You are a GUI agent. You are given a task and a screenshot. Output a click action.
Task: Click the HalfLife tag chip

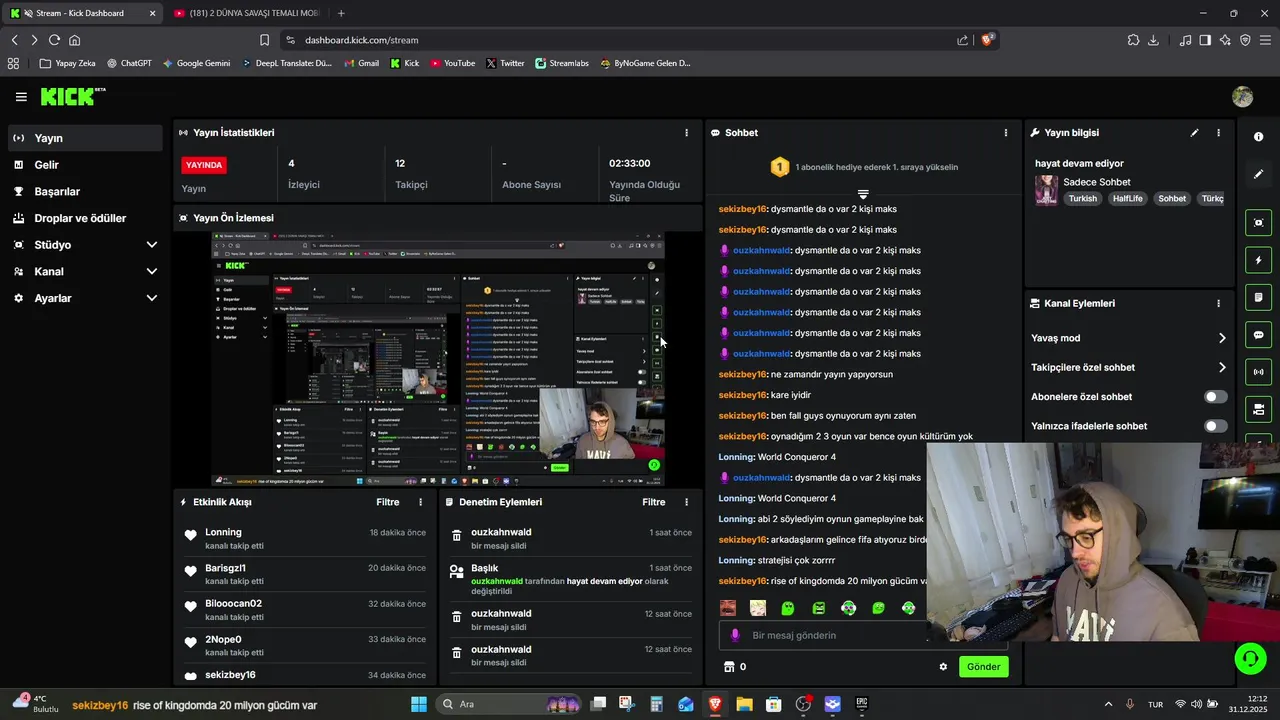pyautogui.click(x=1127, y=198)
